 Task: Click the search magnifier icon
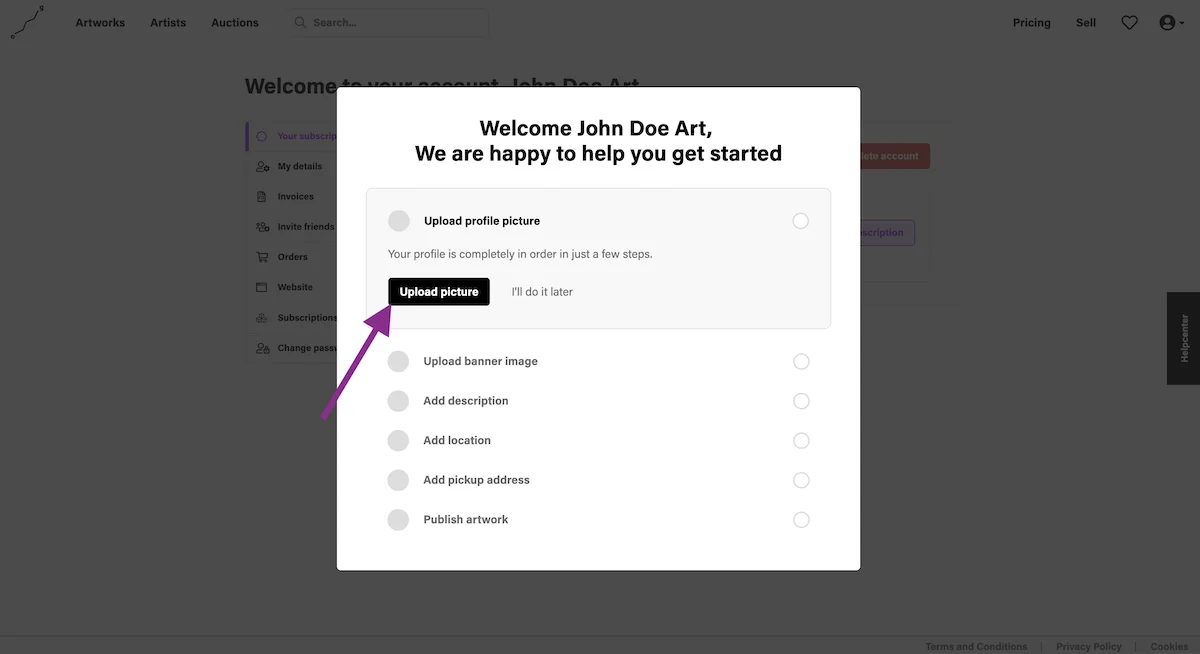pyautogui.click(x=300, y=22)
